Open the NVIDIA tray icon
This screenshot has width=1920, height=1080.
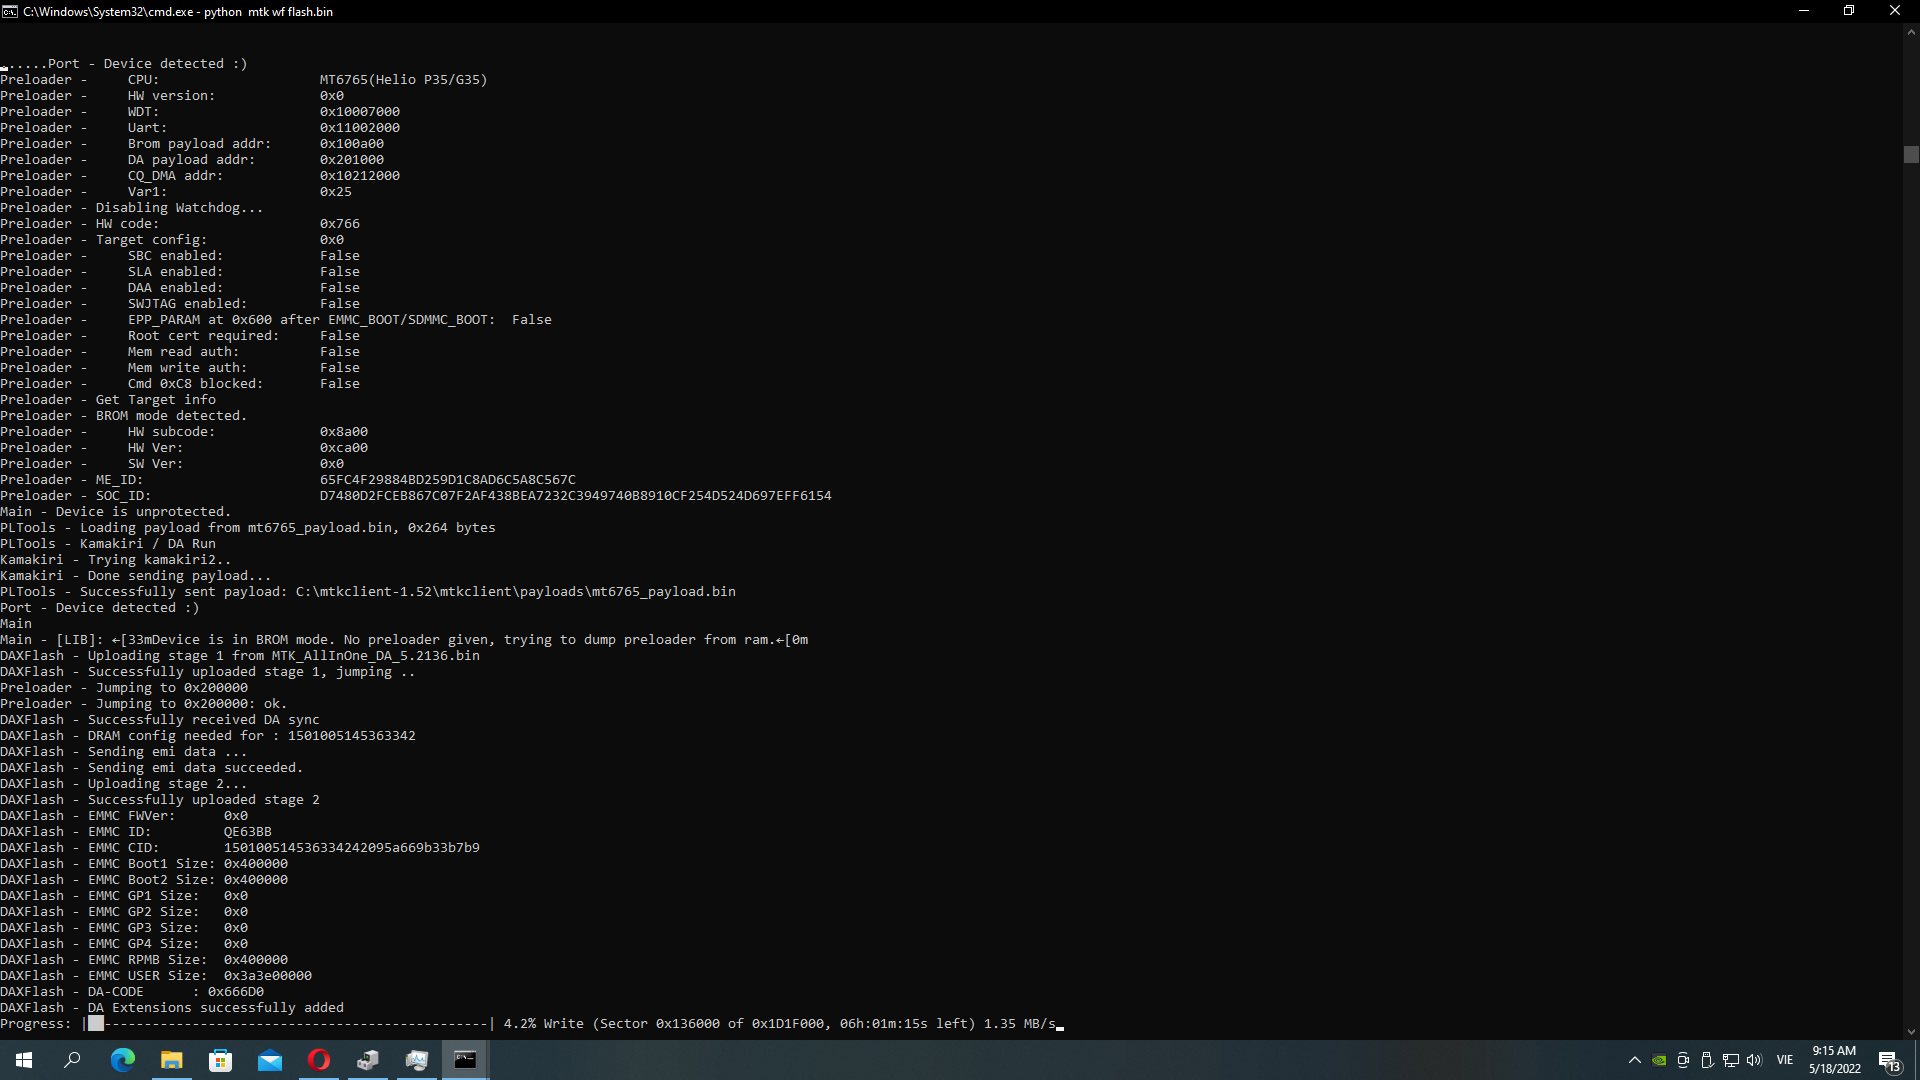click(1659, 1060)
